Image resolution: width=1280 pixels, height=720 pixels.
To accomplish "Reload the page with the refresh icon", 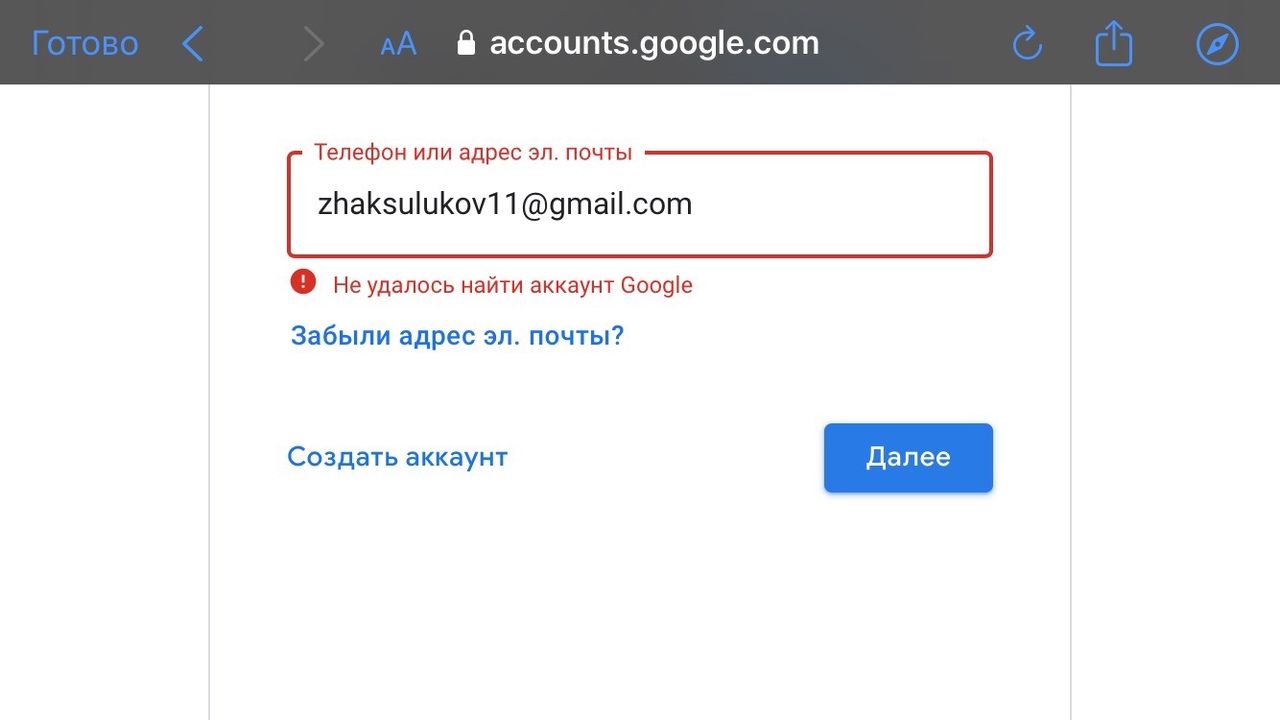I will 1027,44.
